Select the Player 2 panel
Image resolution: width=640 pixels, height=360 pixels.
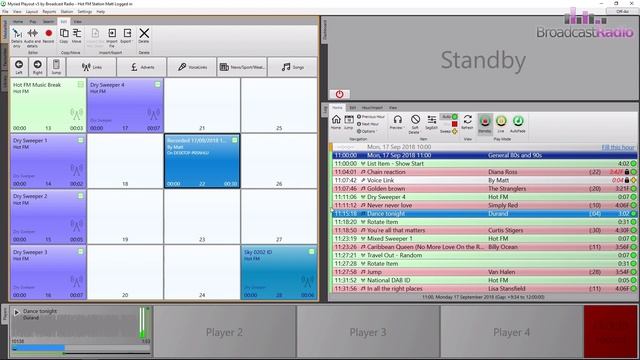click(x=224, y=332)
